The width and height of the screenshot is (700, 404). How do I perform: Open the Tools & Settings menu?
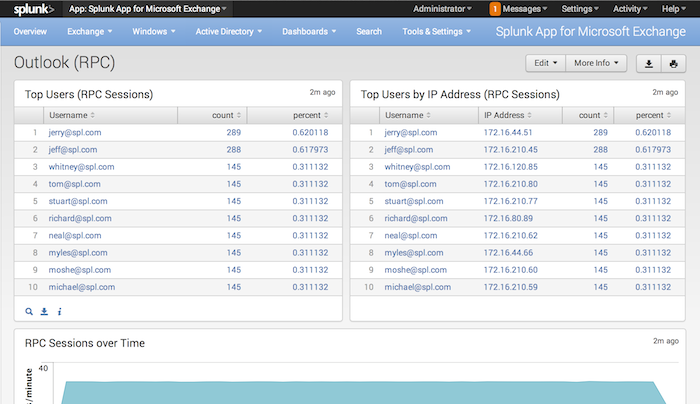pyautogui.click(x=436, y=32)
